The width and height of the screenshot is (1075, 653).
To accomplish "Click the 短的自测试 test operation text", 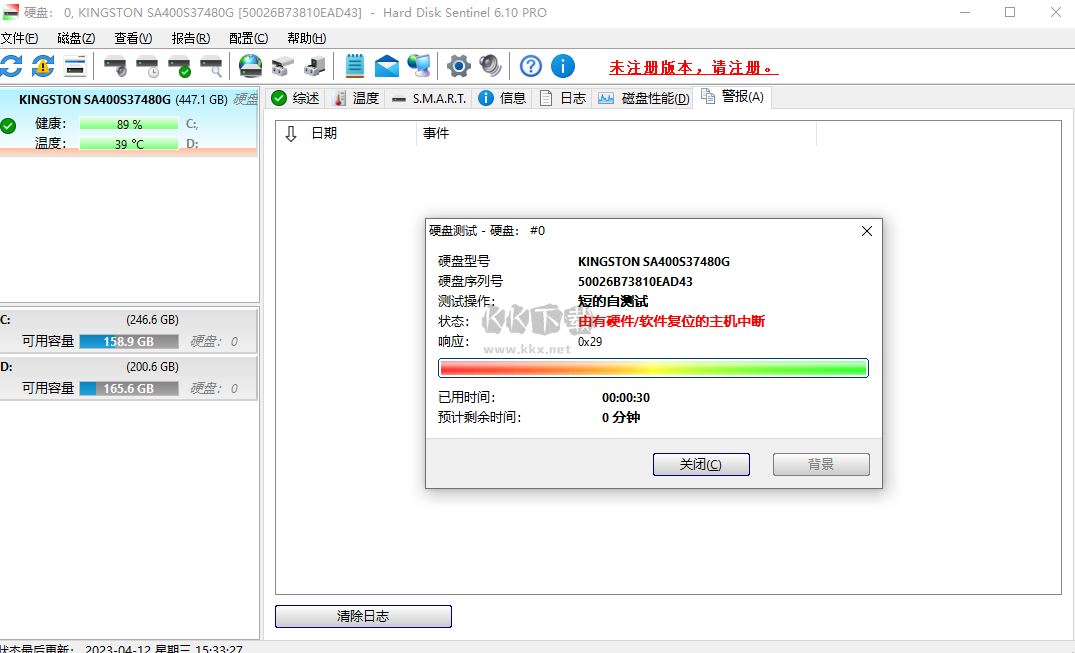I will click(612, 302).
